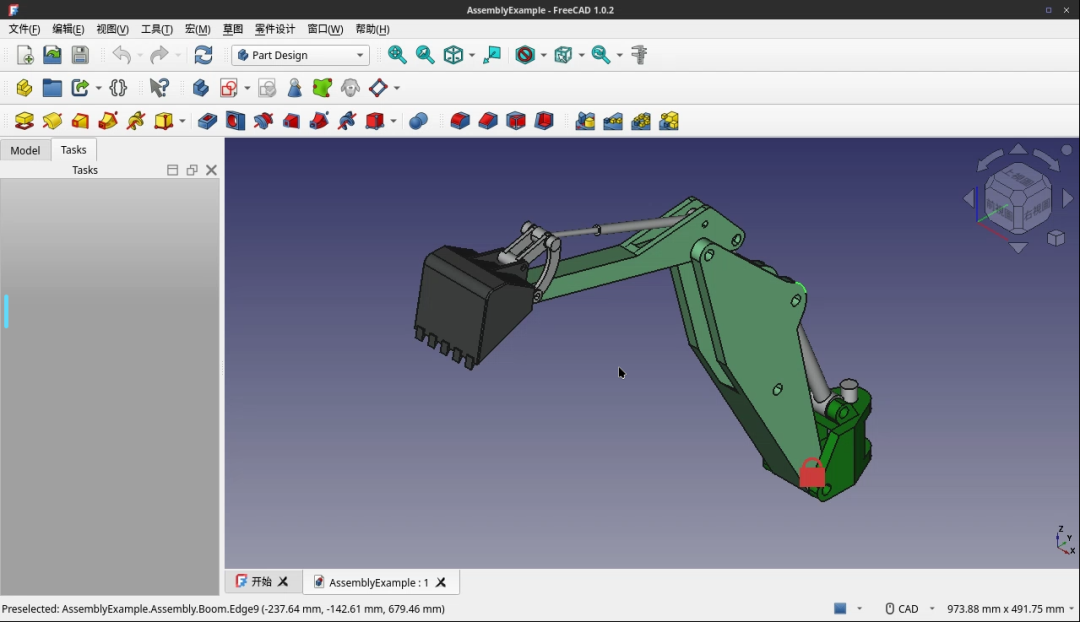This screenshot has width=1080, height=622.
Task: Select the Revolution tool
Action: pos(53,120)
